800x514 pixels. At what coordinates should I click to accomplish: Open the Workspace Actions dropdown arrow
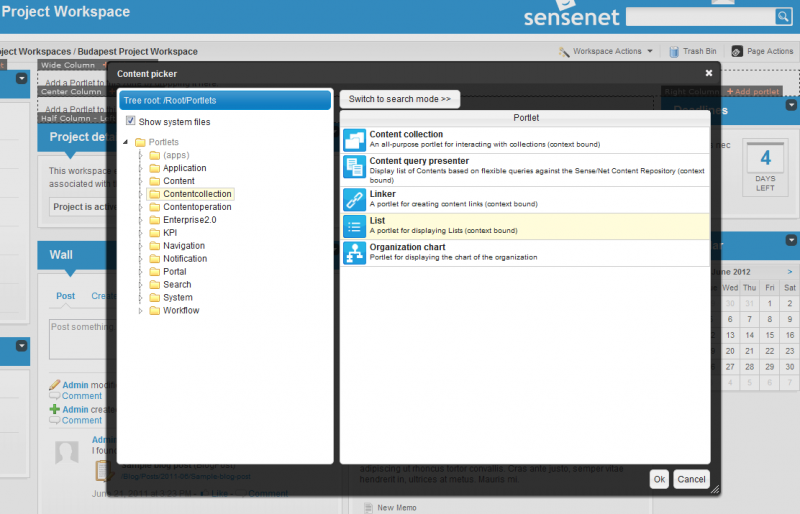[x=650, y=51]
